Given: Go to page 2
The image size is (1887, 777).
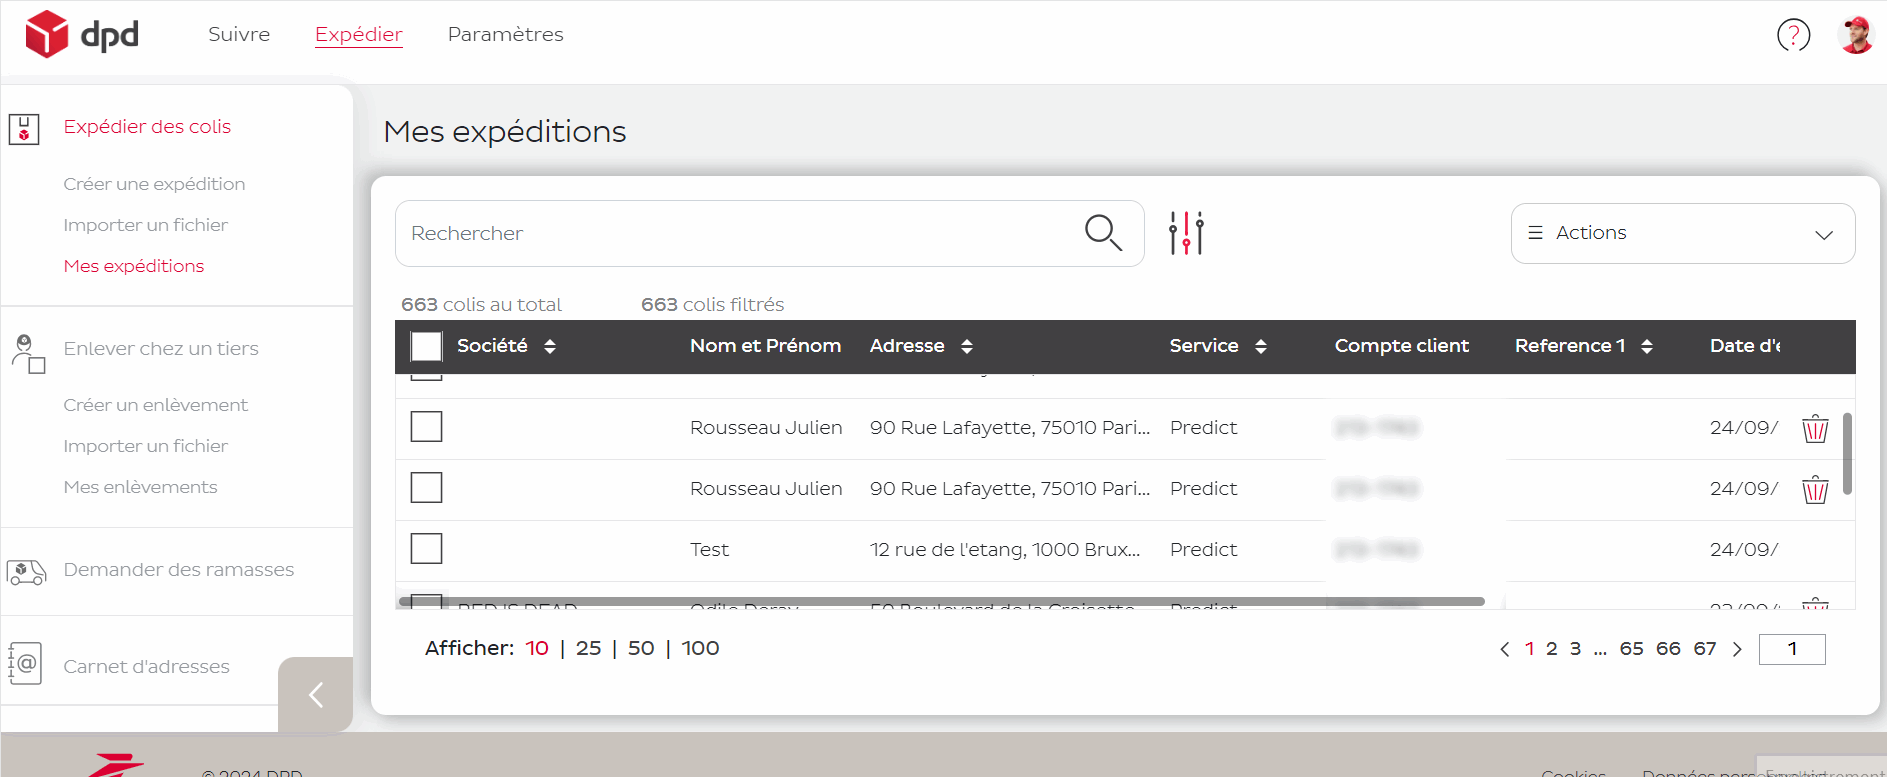Looking at the screenshot, I should pos(1552,649).
